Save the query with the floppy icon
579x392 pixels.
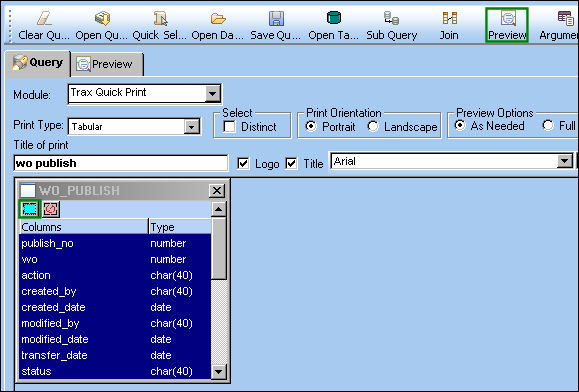click(x=276, y=18)
